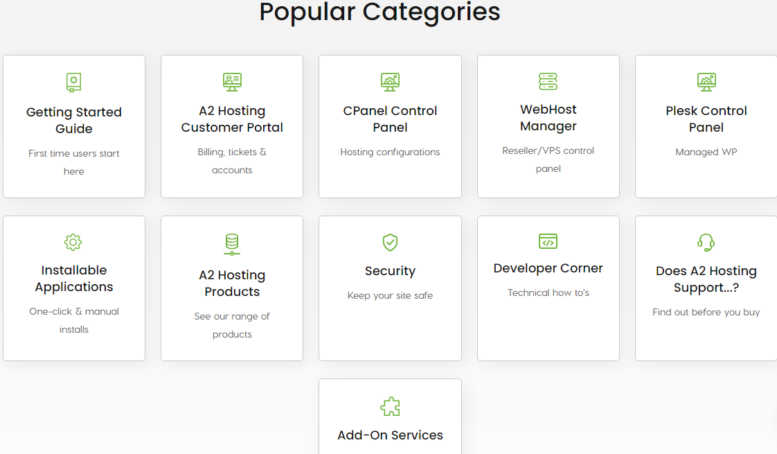This screenshot has width=777, height=454.
Task: Click the Plesk Control Panel monitor icon
Action: point(706,82)
